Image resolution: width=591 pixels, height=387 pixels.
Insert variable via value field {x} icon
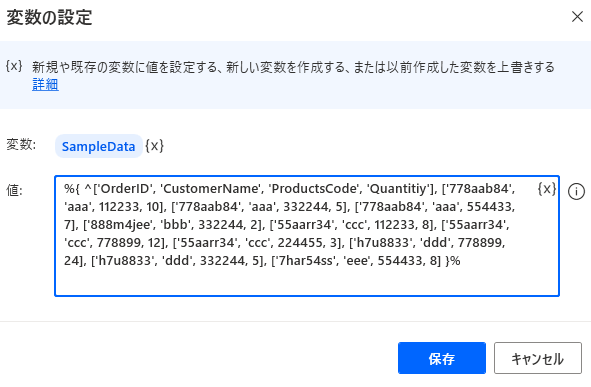[547, 188]
